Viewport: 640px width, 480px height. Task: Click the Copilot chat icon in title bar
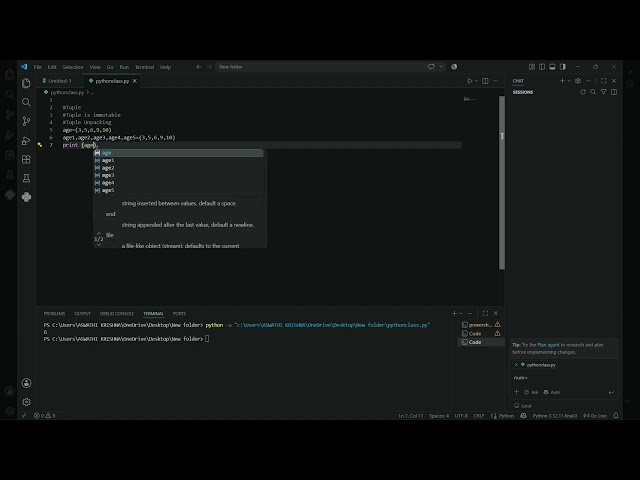point(431,67)
